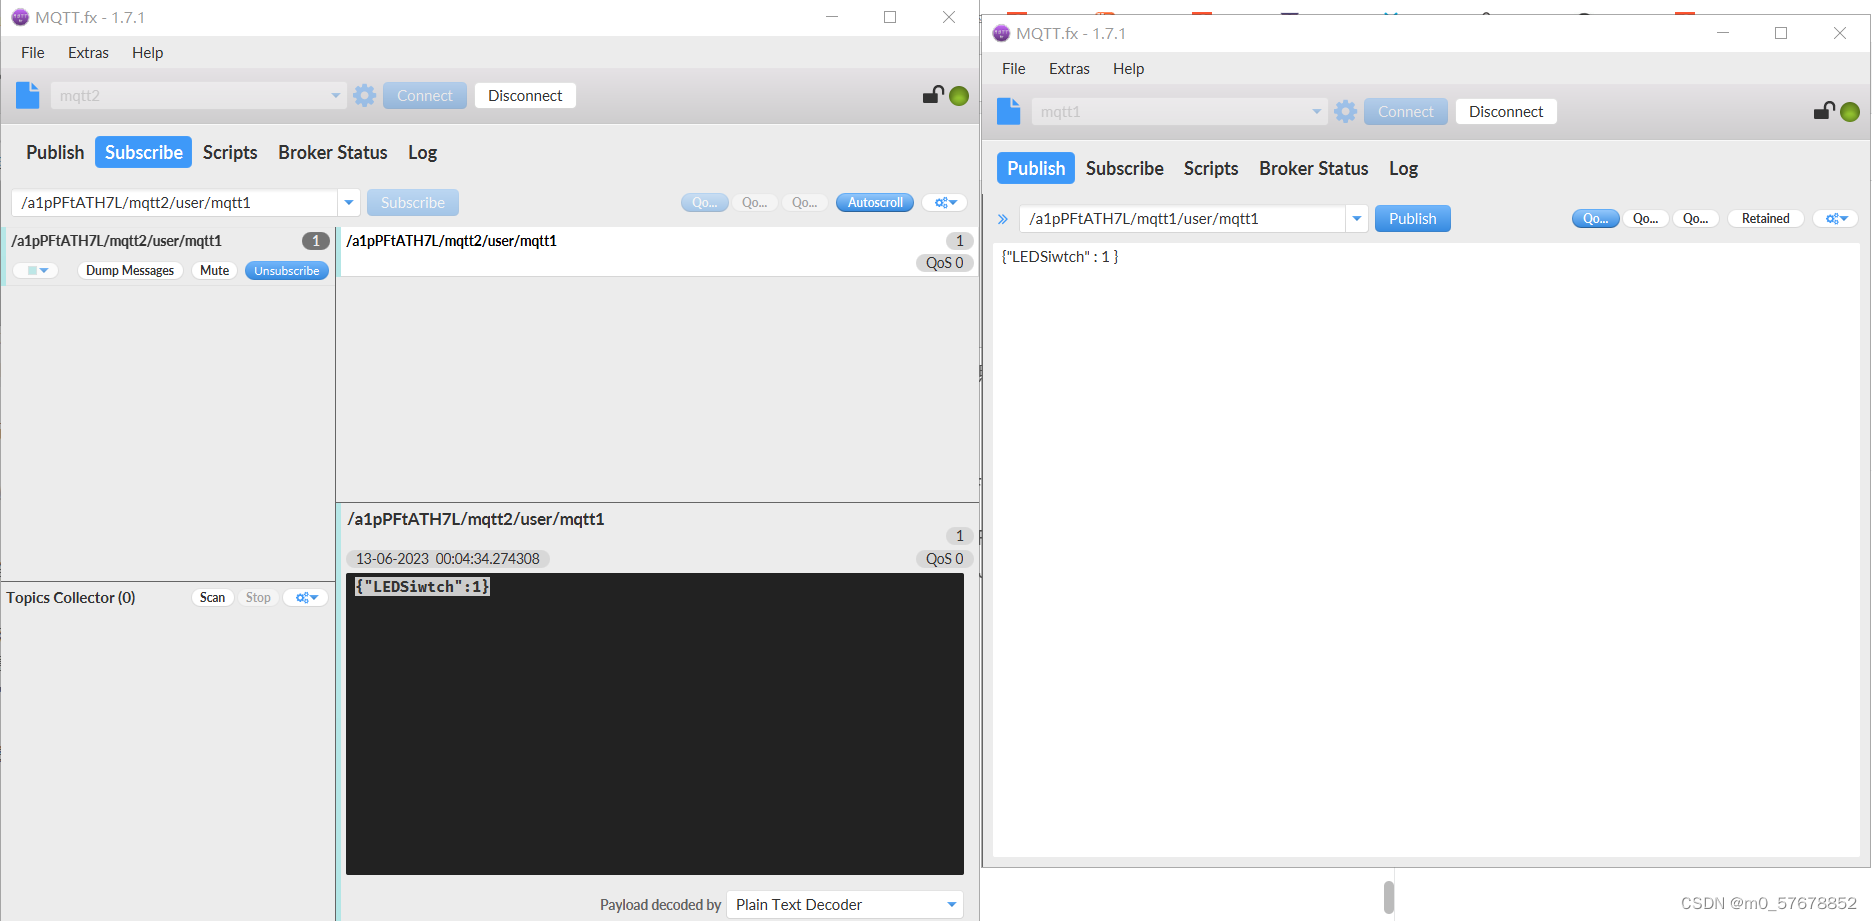This screenshot has width=1872, height=921.
Task: Click received payload {"LEDSiwtch":1} text
Action: click(423, 587)
